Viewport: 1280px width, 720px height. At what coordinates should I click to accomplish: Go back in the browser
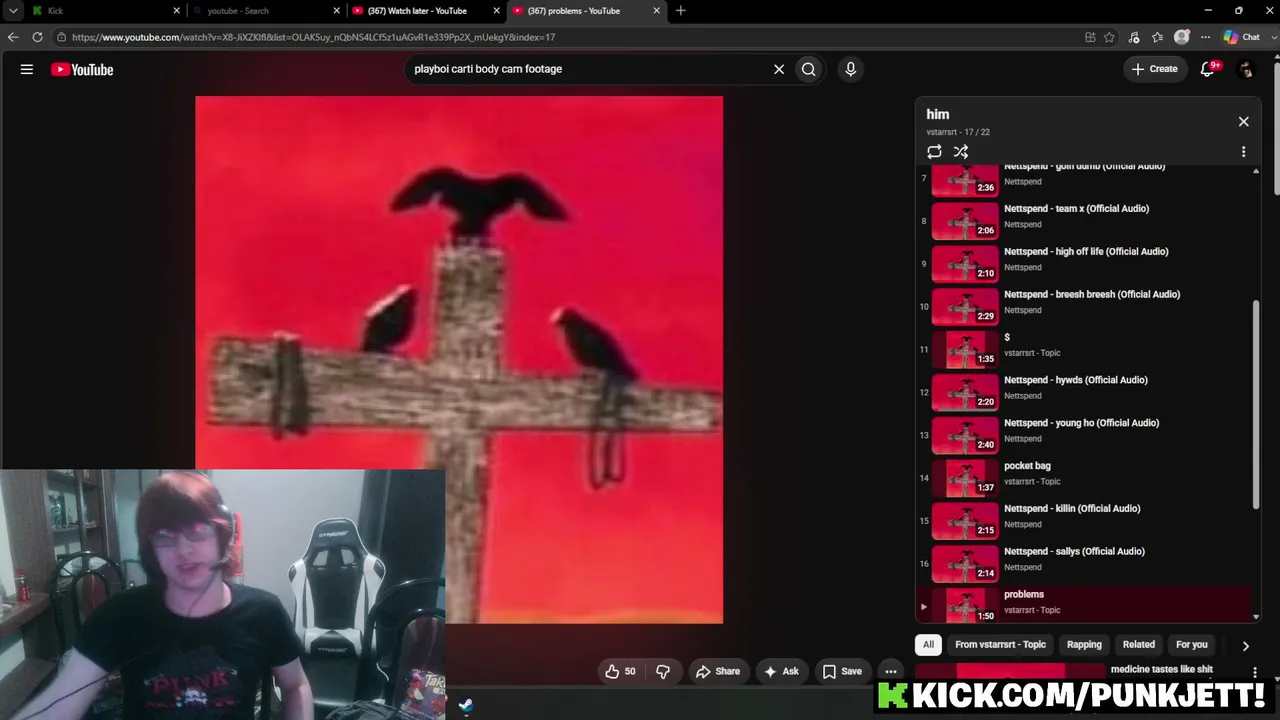(13, 37)
